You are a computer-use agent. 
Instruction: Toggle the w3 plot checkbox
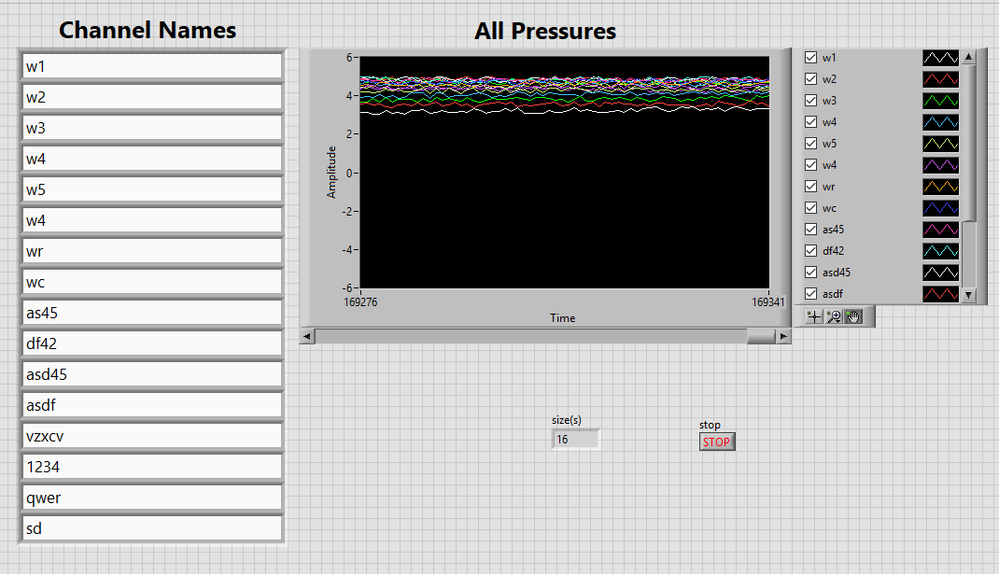tap(810, 100)
